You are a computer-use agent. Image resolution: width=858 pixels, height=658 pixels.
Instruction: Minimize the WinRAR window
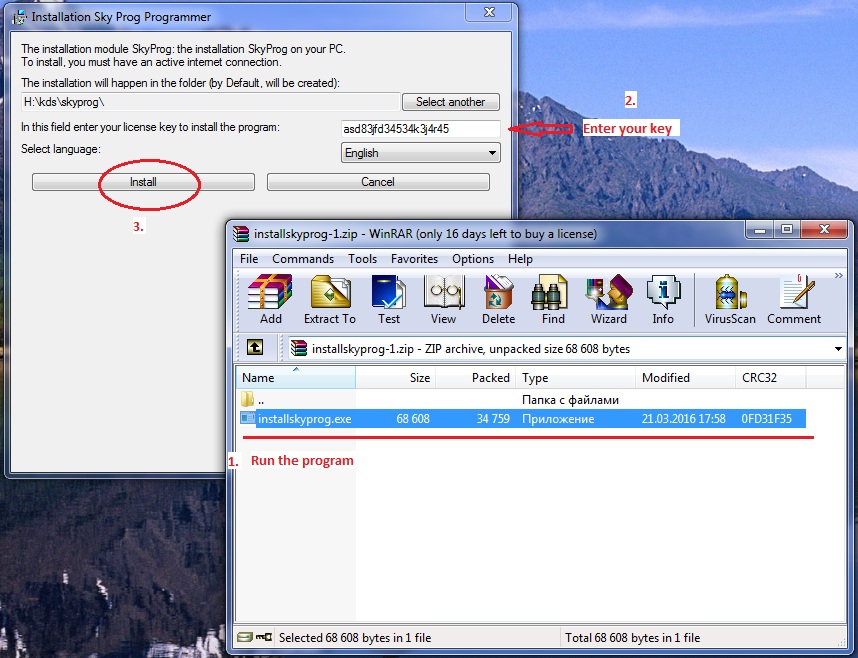(x=760, y=230)
